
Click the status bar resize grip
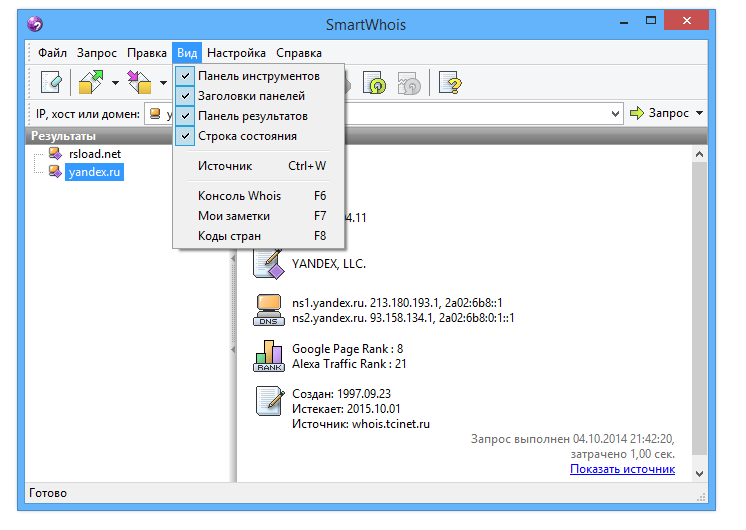point(701,497)
